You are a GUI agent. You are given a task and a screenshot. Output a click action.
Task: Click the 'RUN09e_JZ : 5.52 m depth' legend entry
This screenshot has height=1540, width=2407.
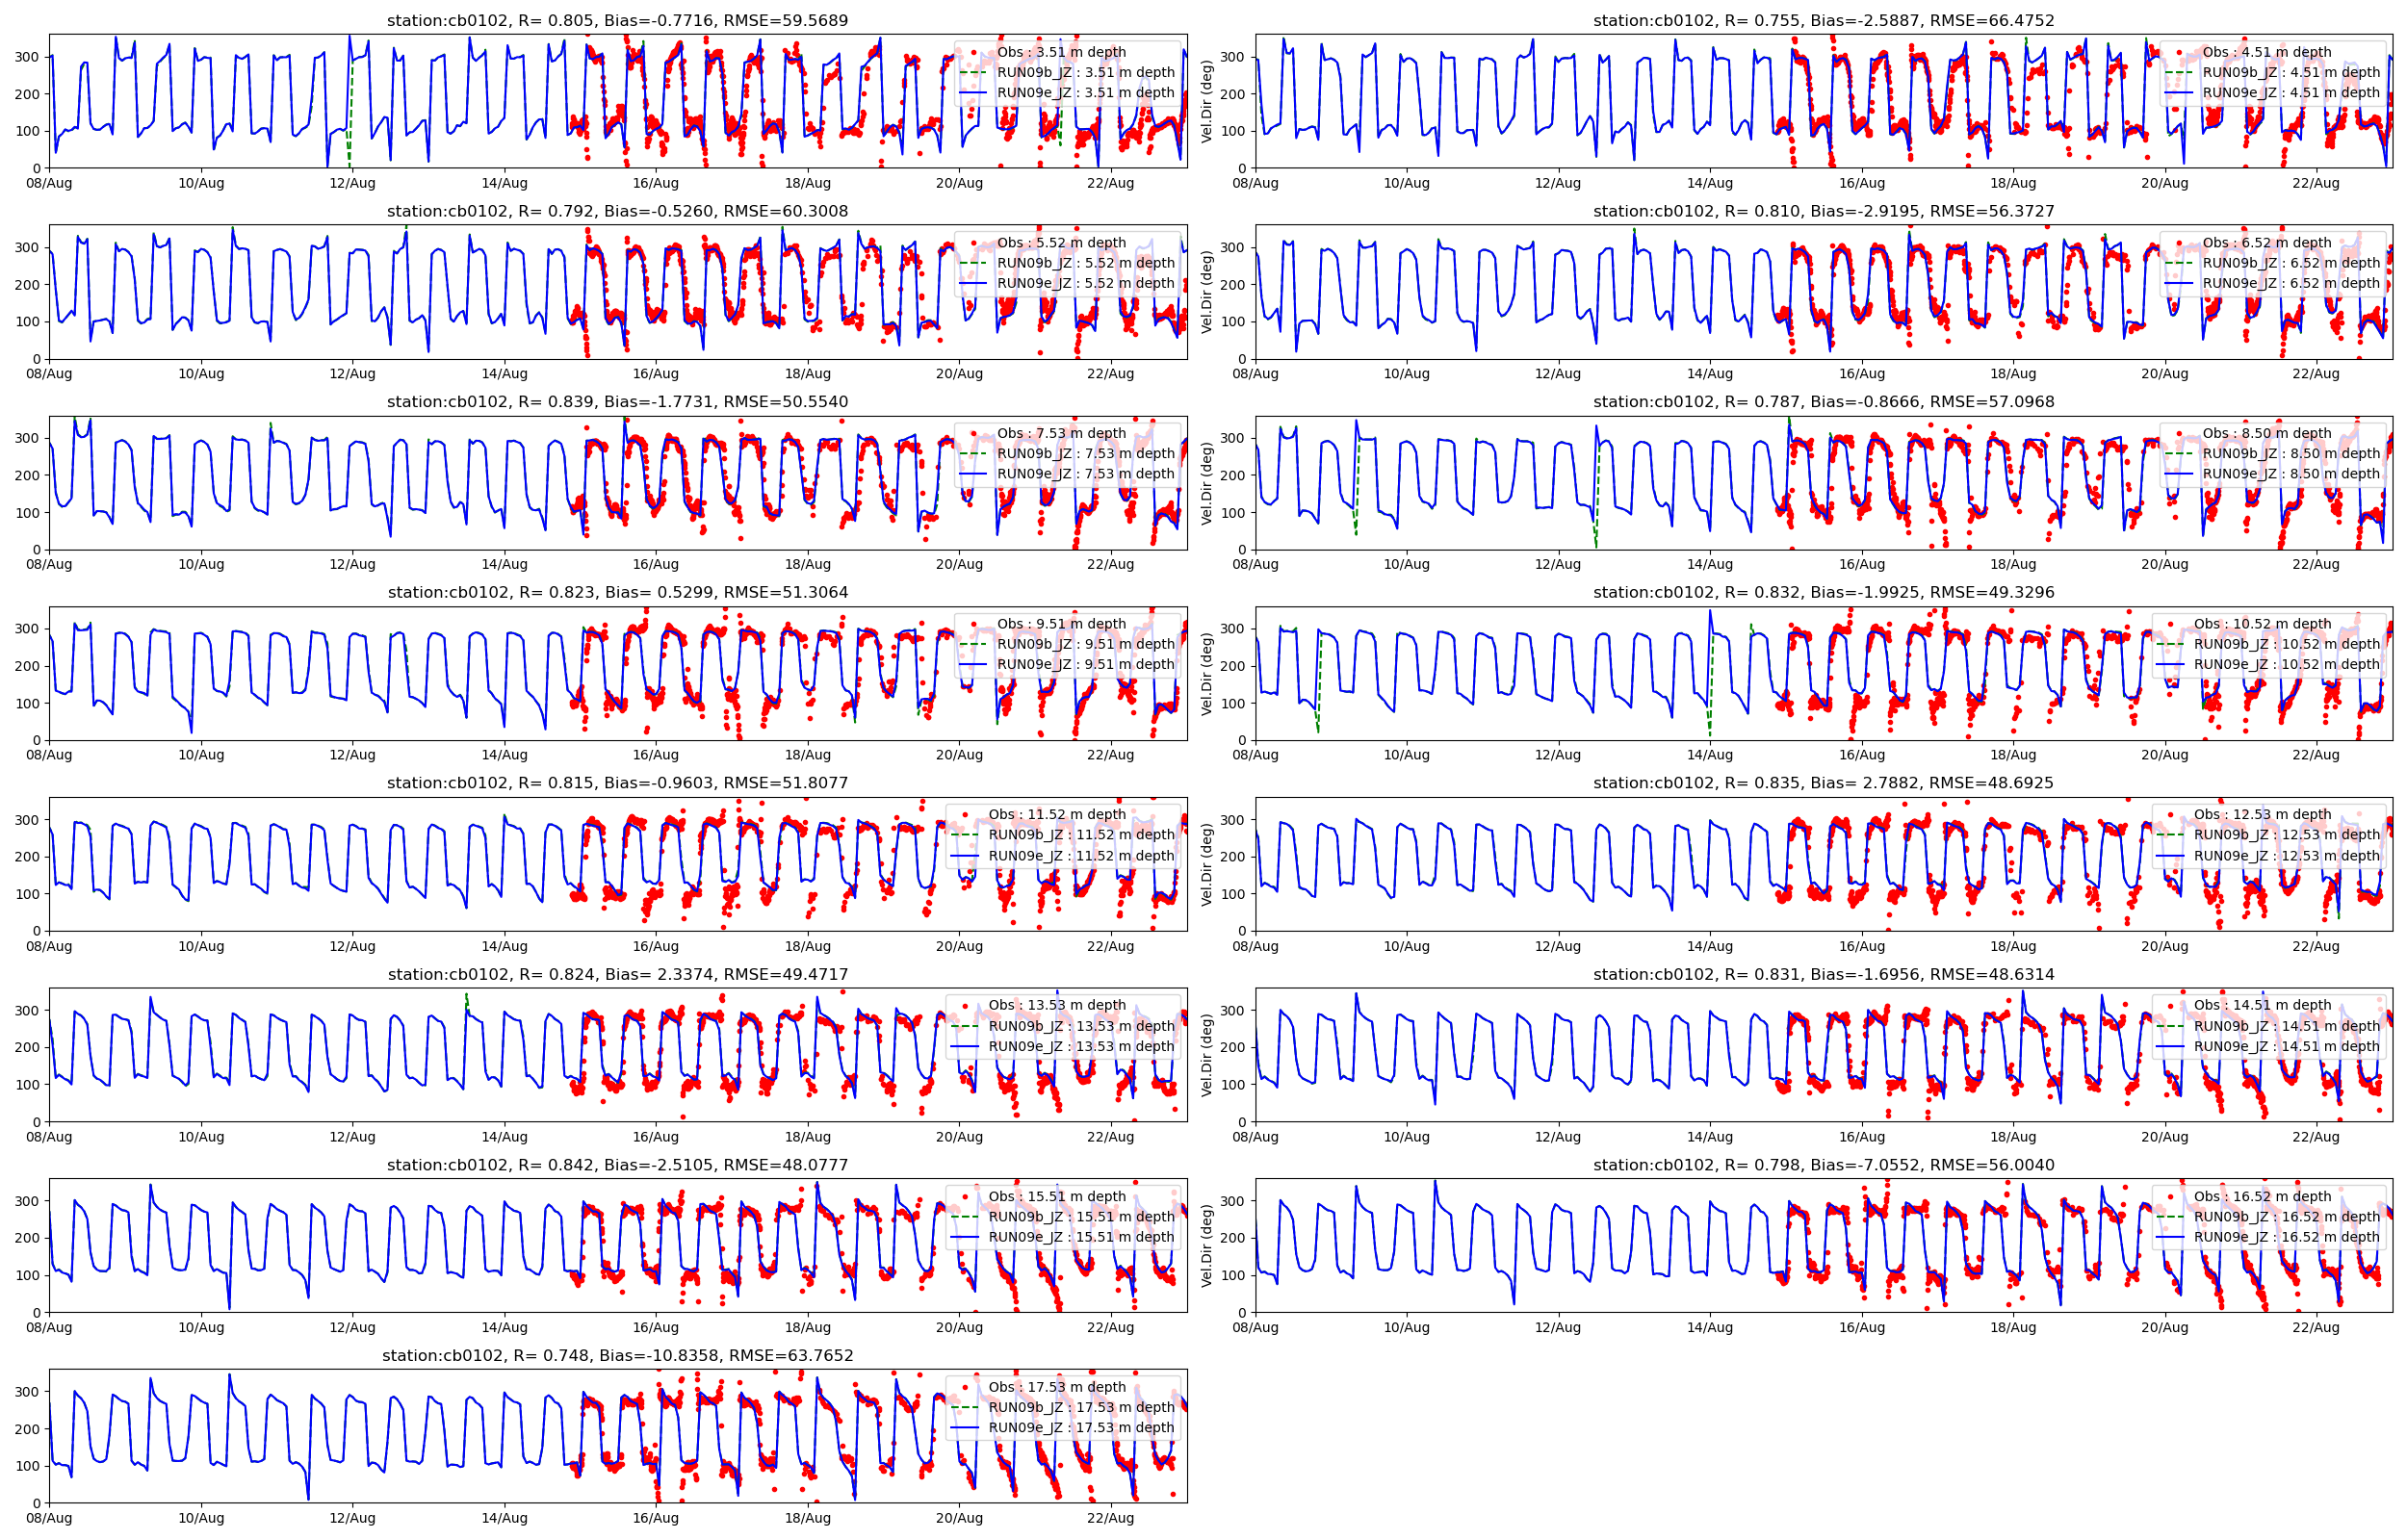(1085, 283)
